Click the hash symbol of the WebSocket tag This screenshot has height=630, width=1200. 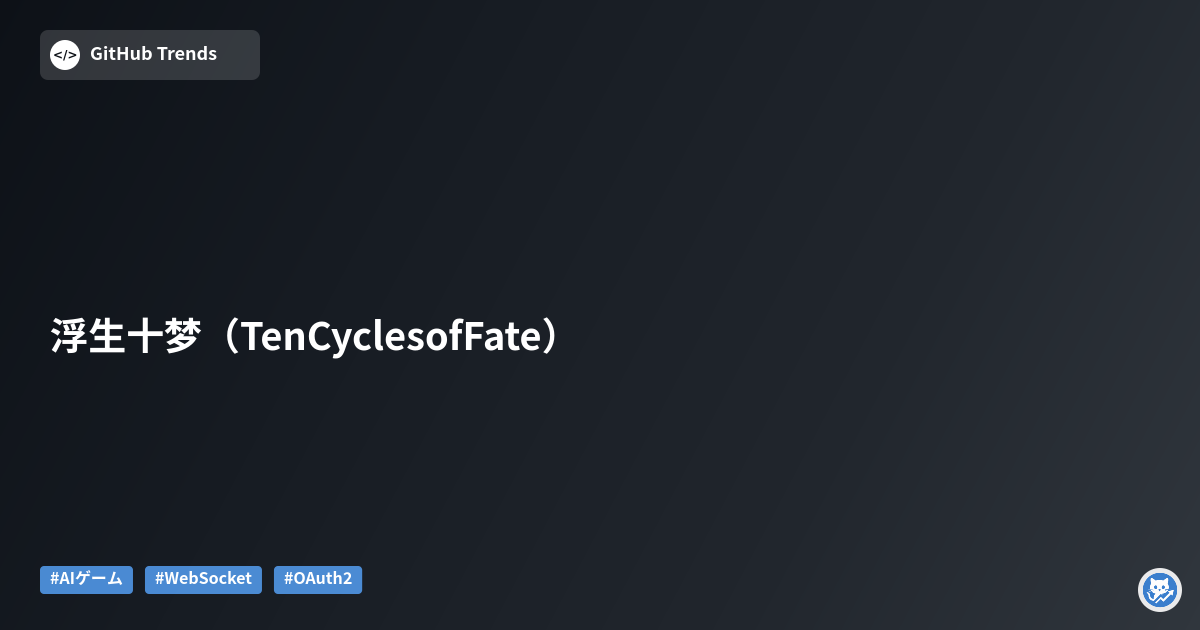[x=159, y=579]
